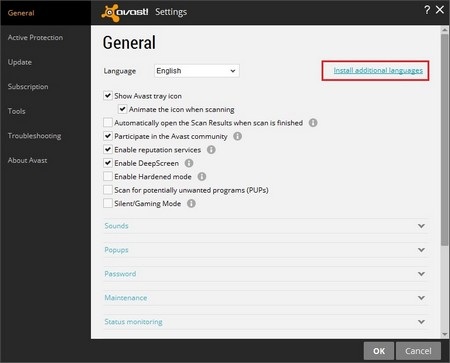Click the chevron at the right end of the Status monitoring row
Screen dimensions: 450x363
point(421,322)
